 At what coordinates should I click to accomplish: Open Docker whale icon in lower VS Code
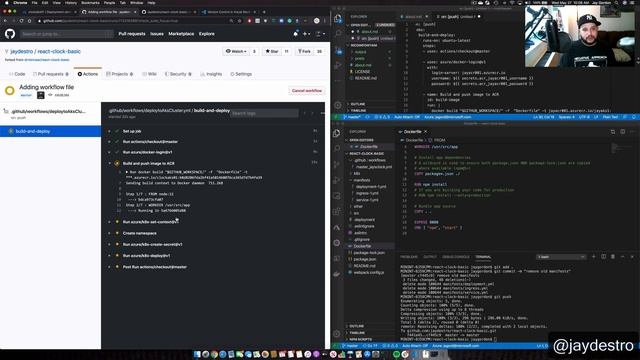[x=337, y=274]
